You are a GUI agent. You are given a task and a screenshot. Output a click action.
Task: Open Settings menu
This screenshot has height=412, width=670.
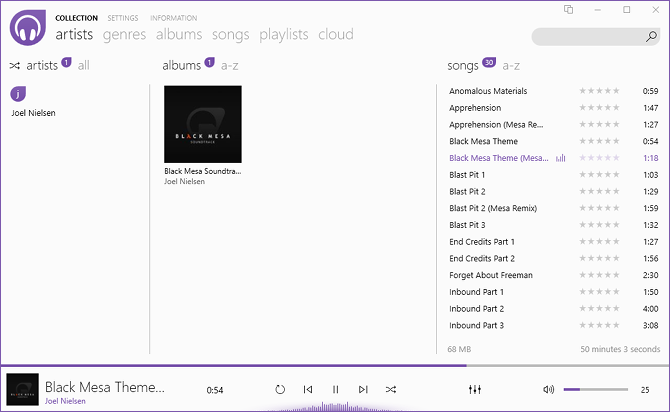123,18
